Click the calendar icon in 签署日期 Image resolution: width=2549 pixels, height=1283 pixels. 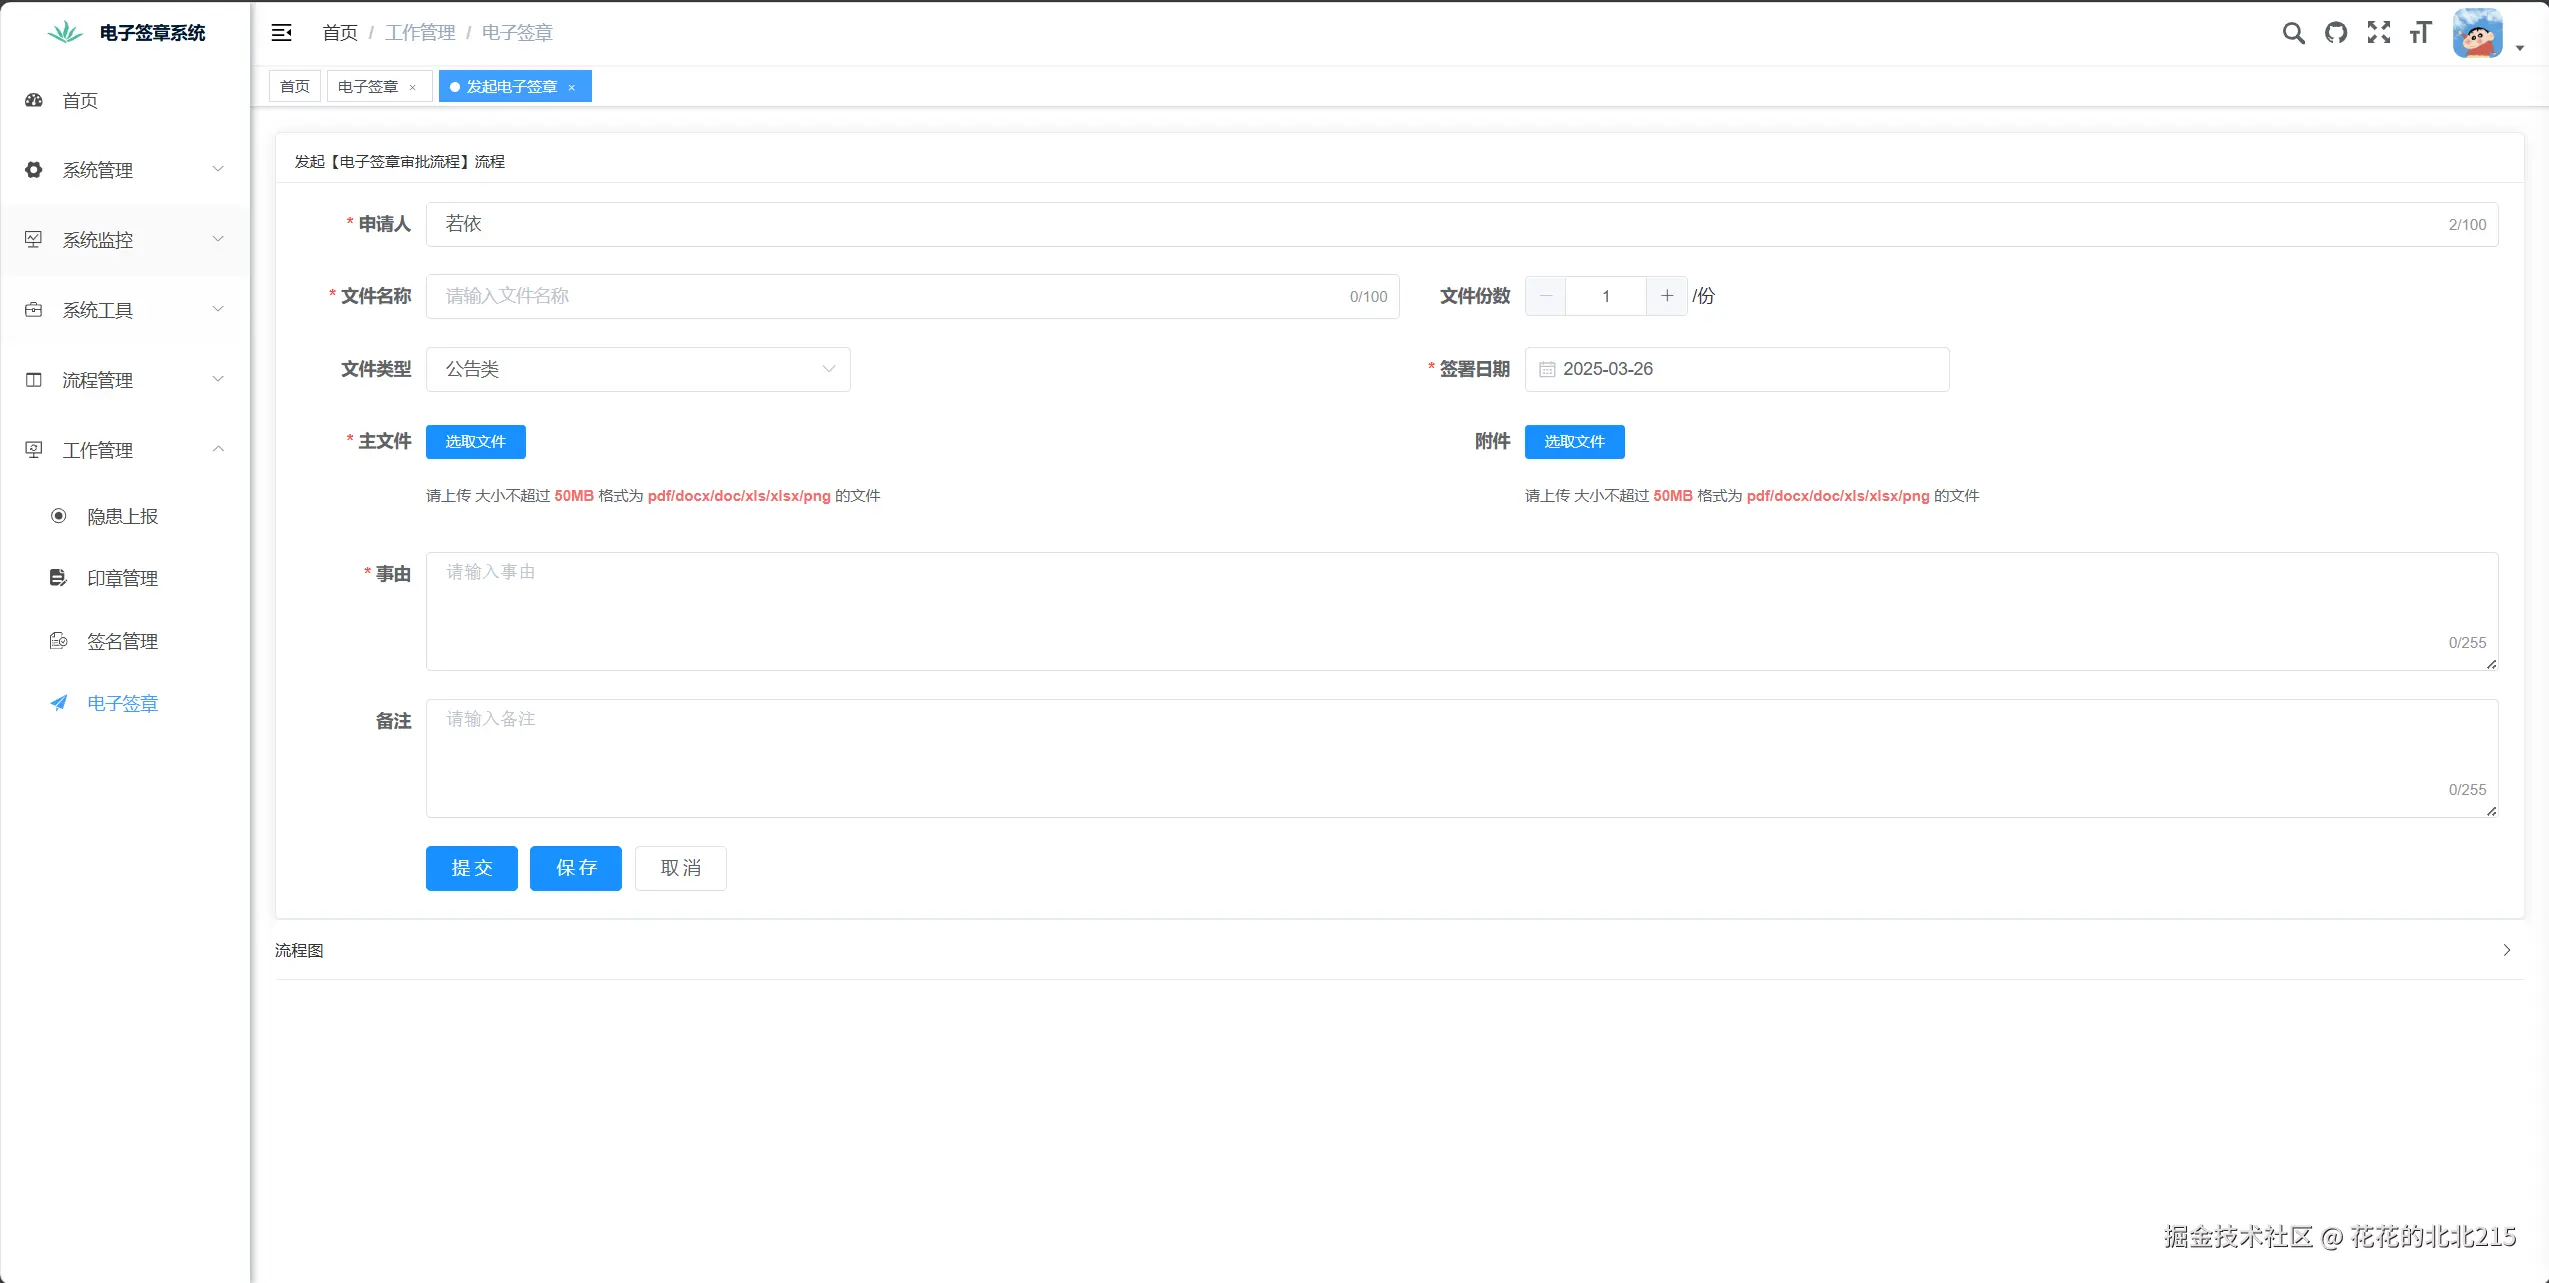[1547, 370]
